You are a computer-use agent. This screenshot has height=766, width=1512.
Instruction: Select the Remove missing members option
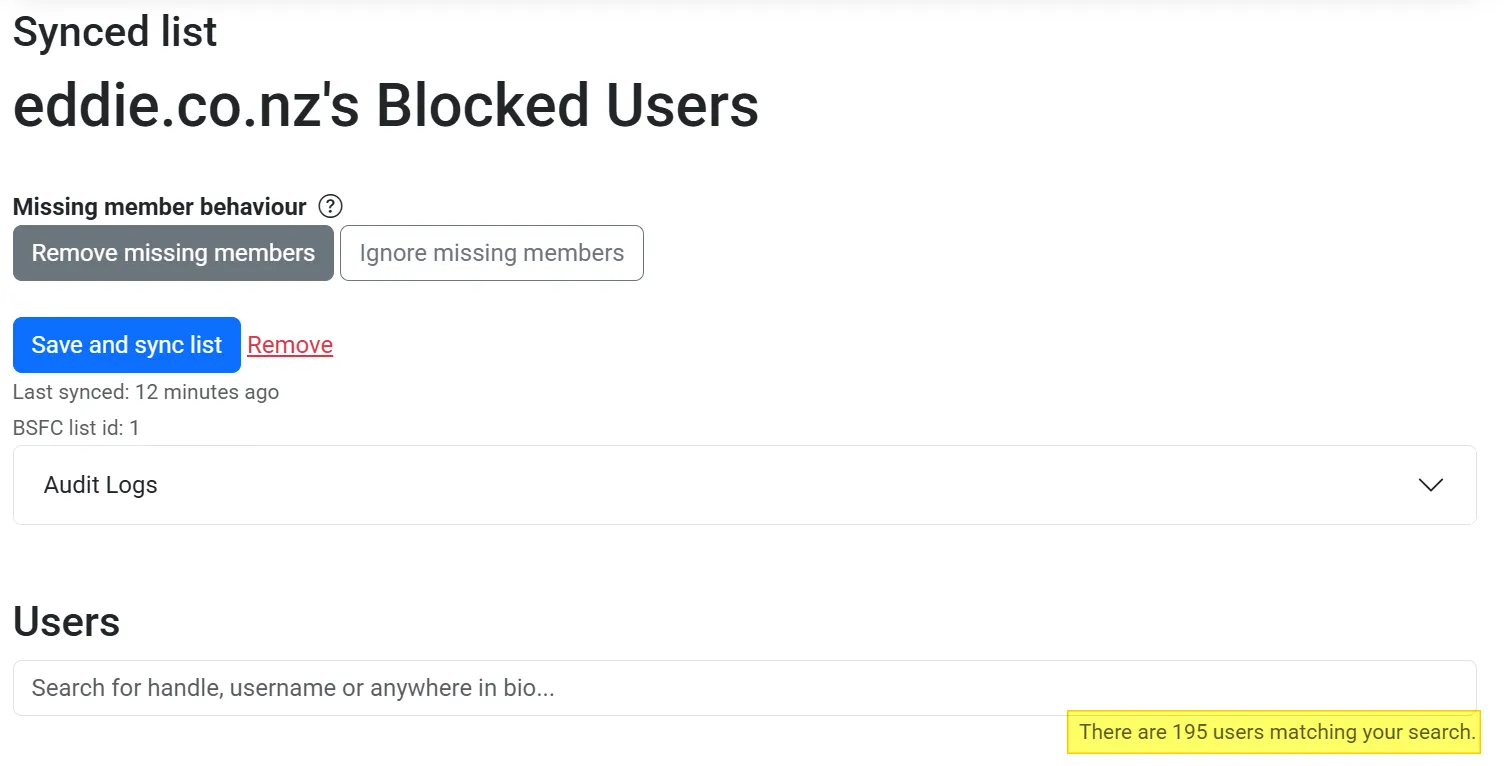pos(173,253)
